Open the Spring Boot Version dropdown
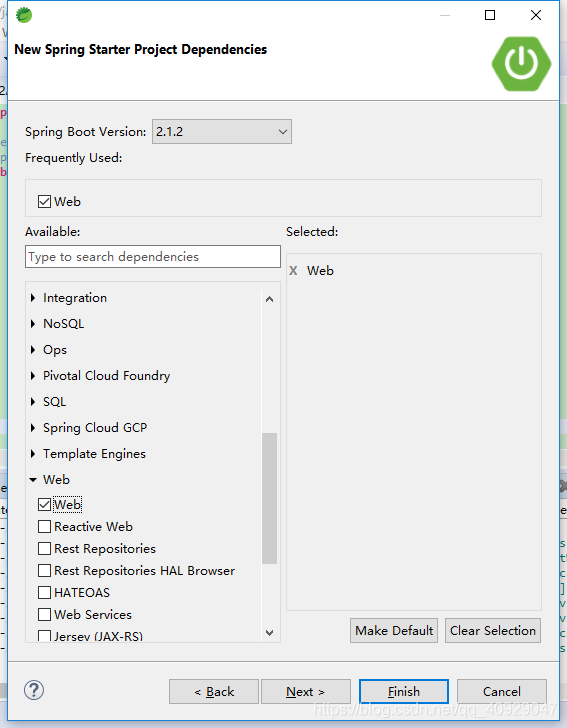The width and height of the screenshot is (567, 728). pos(222,132)
